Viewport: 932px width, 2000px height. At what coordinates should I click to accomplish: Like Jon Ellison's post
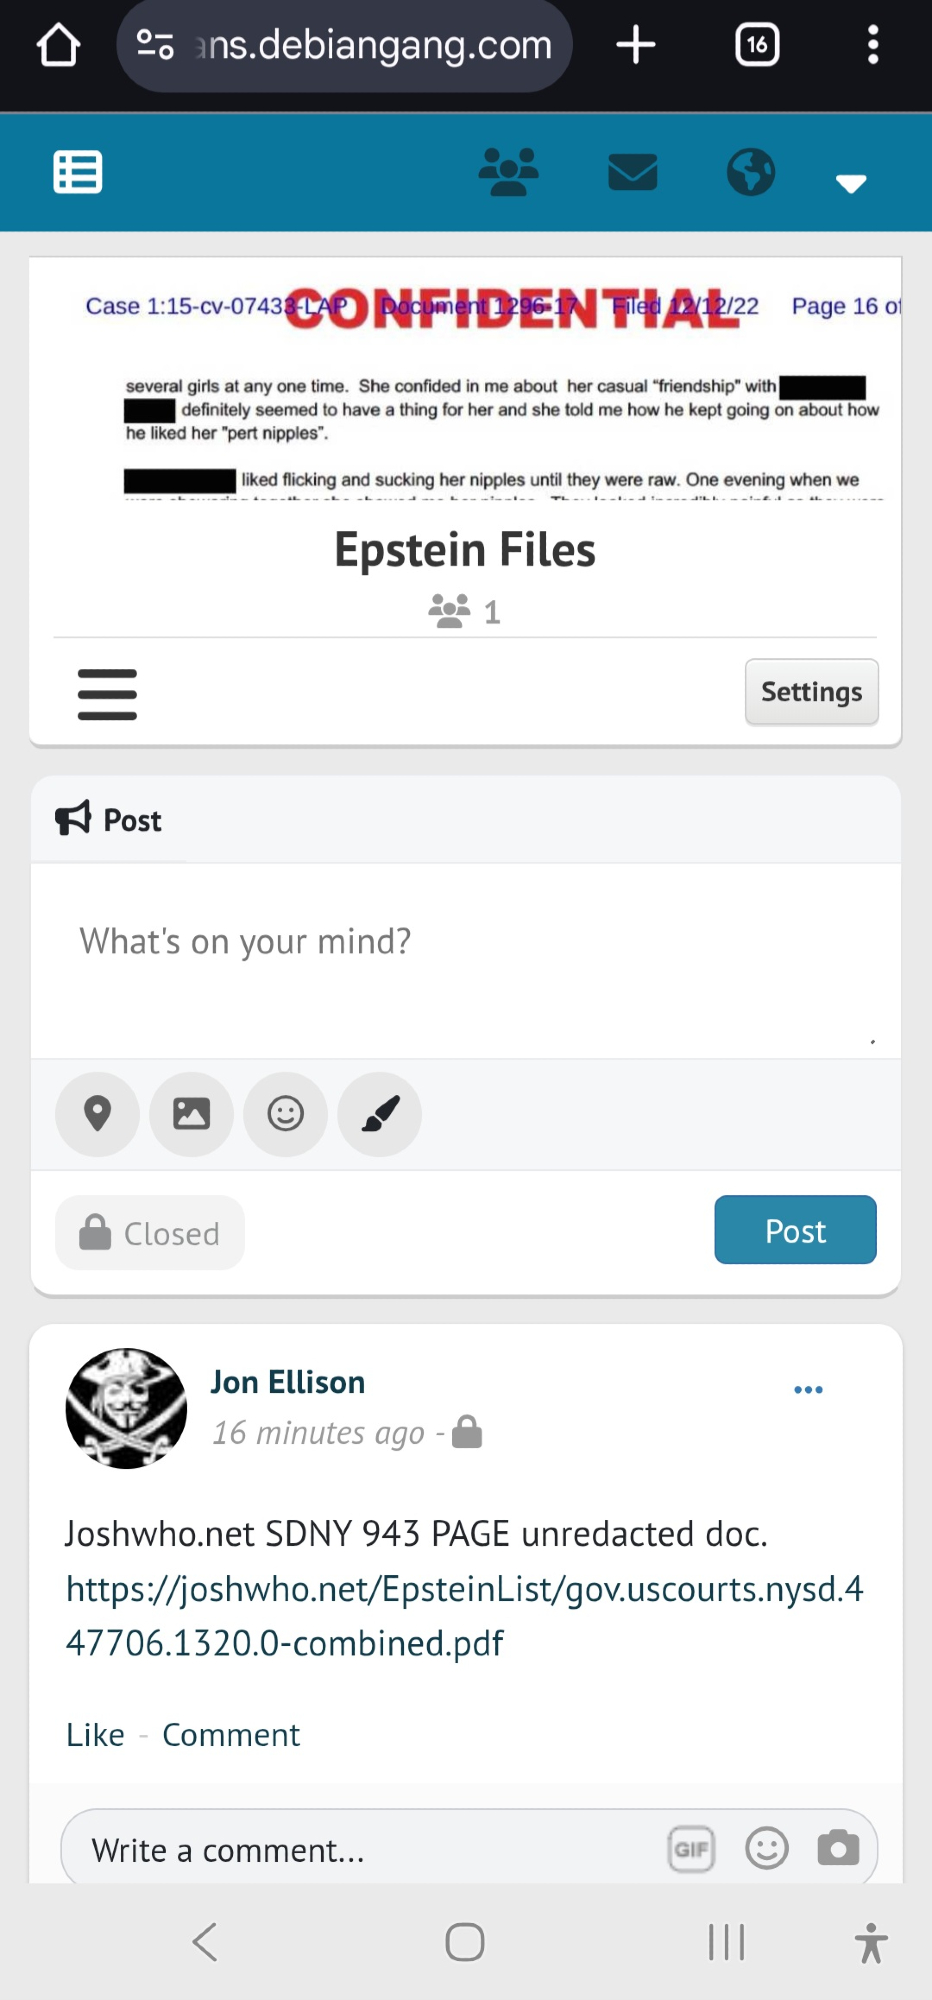pos(95,1735)
